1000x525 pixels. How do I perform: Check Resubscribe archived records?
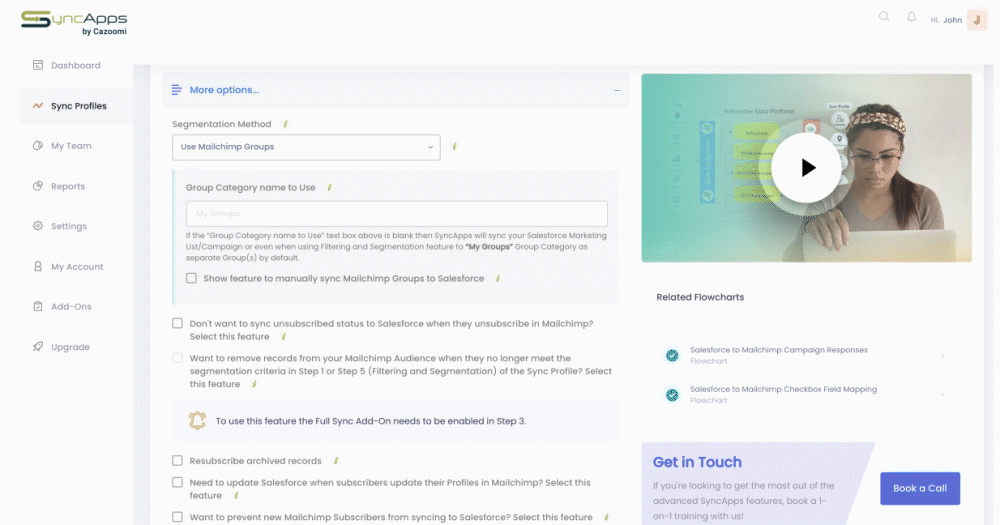tap(177, 461)
